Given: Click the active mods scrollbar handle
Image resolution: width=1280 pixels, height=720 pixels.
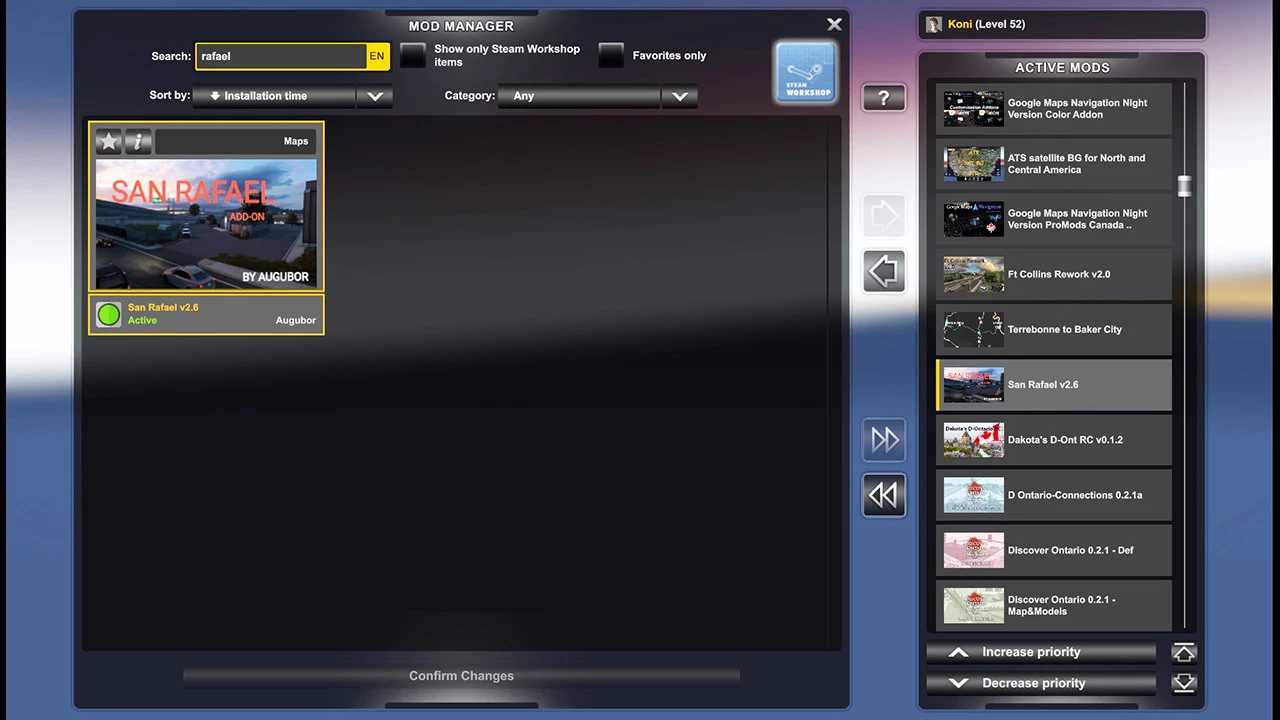Looking at the screenshot, I should tap(1185, 186).
